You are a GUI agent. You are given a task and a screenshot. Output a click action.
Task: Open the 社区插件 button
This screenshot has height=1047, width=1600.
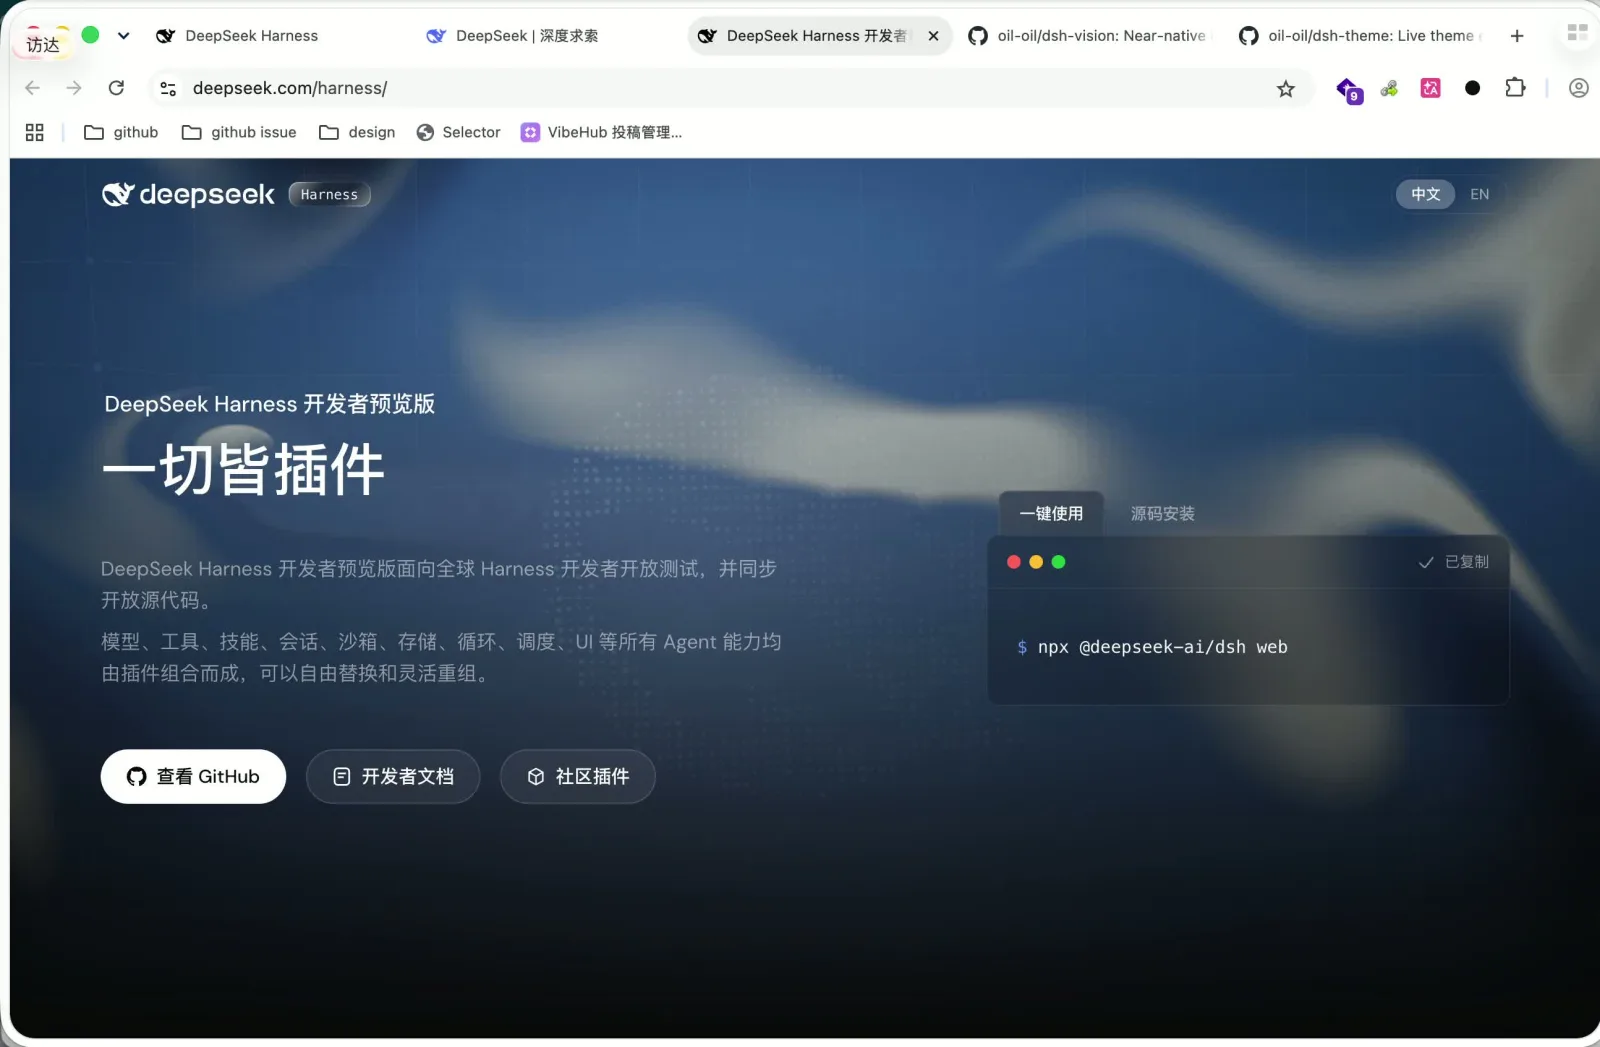[x=578, y=776]
